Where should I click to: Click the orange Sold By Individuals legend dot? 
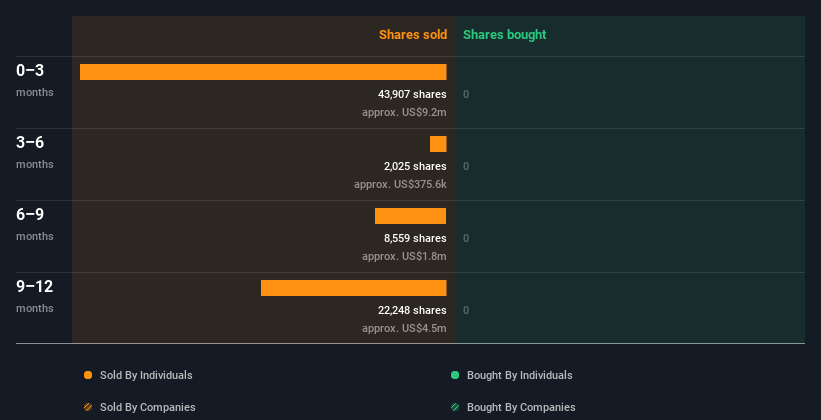click(x=88, y=375)
